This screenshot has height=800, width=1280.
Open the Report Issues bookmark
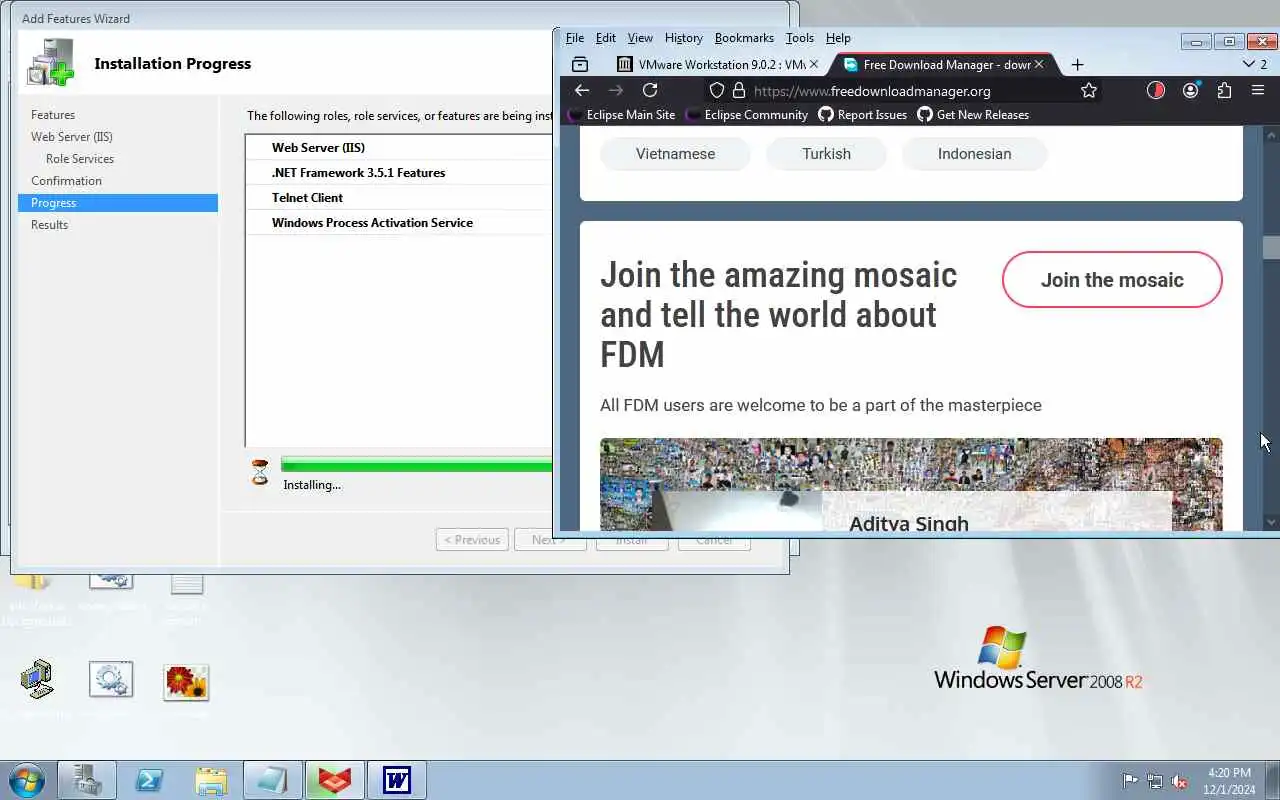[x=862, y=115]
